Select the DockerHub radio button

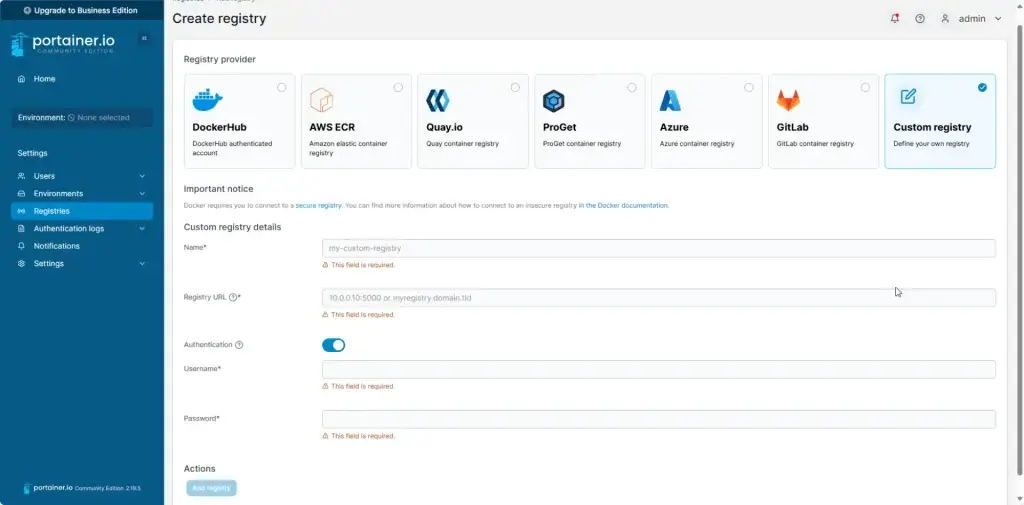tap(281, 88)
